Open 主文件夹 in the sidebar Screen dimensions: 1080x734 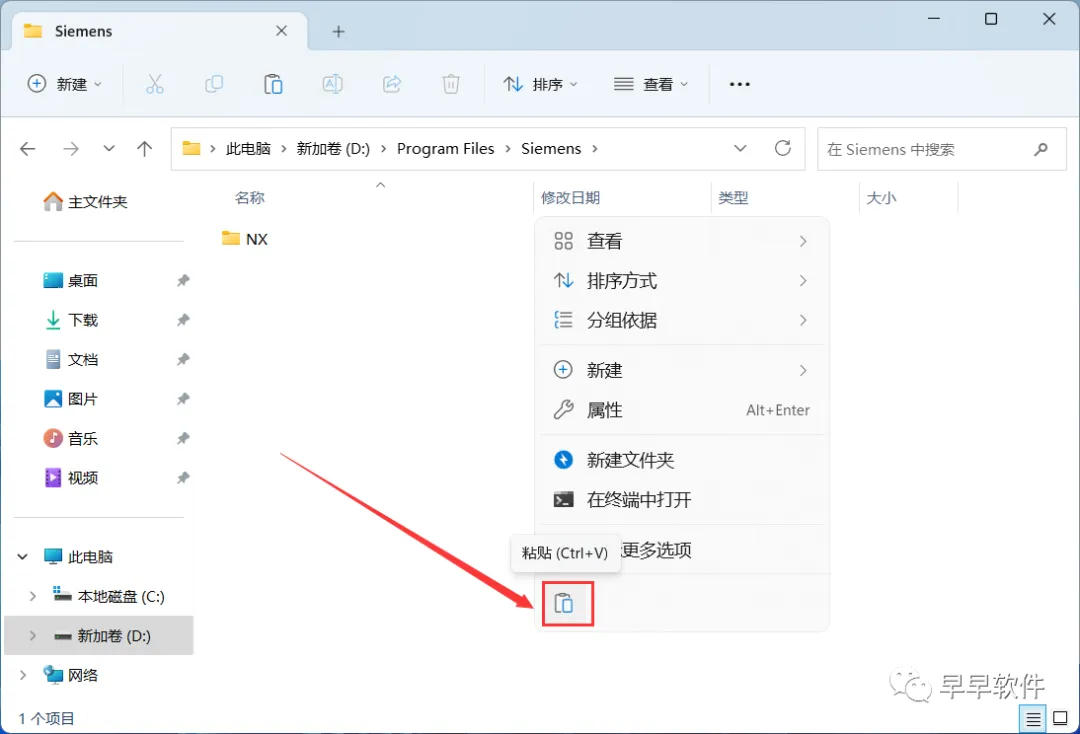coord(85,202)
